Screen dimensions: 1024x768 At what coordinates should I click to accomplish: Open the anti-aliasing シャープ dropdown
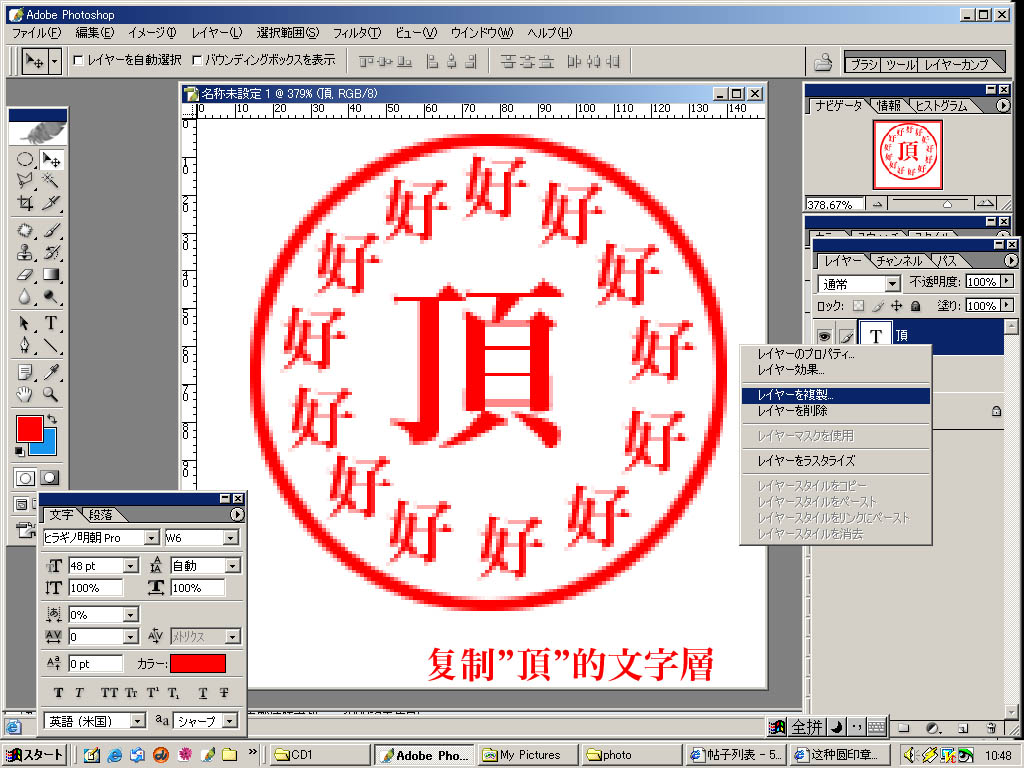pyautogui.click(x=229, y=721)
